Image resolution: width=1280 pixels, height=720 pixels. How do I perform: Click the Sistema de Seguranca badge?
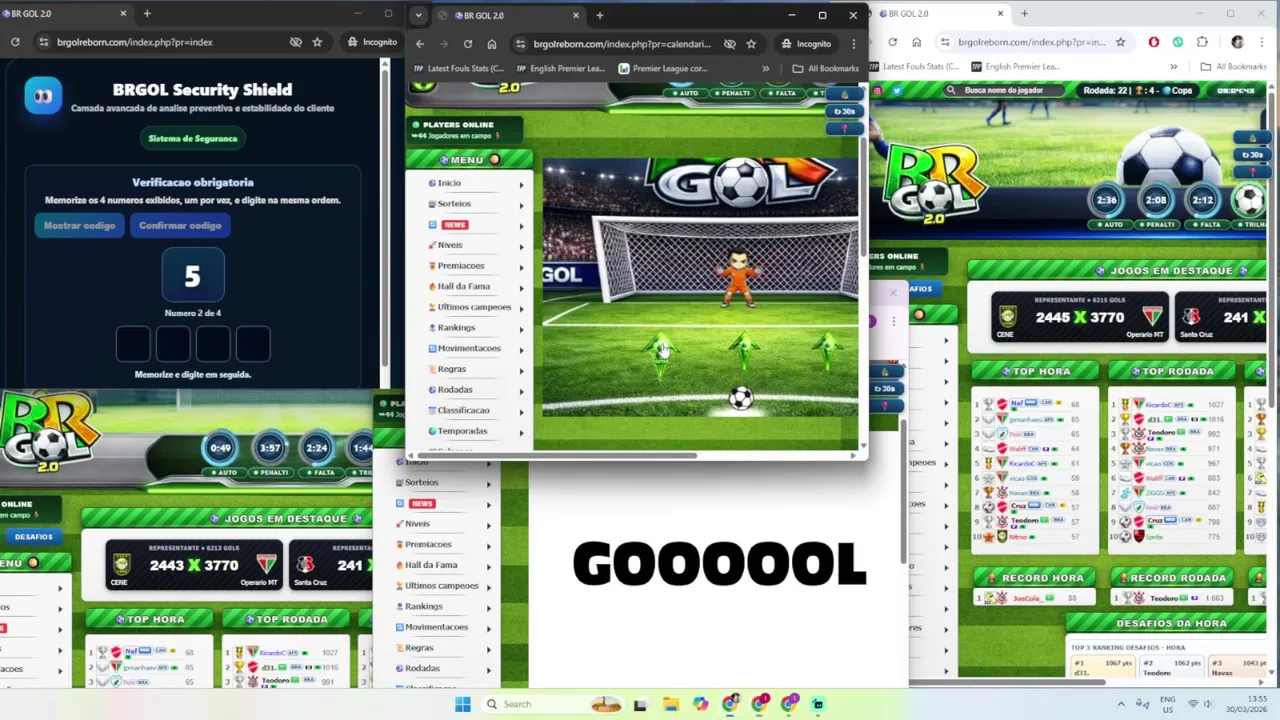[192, 138]
